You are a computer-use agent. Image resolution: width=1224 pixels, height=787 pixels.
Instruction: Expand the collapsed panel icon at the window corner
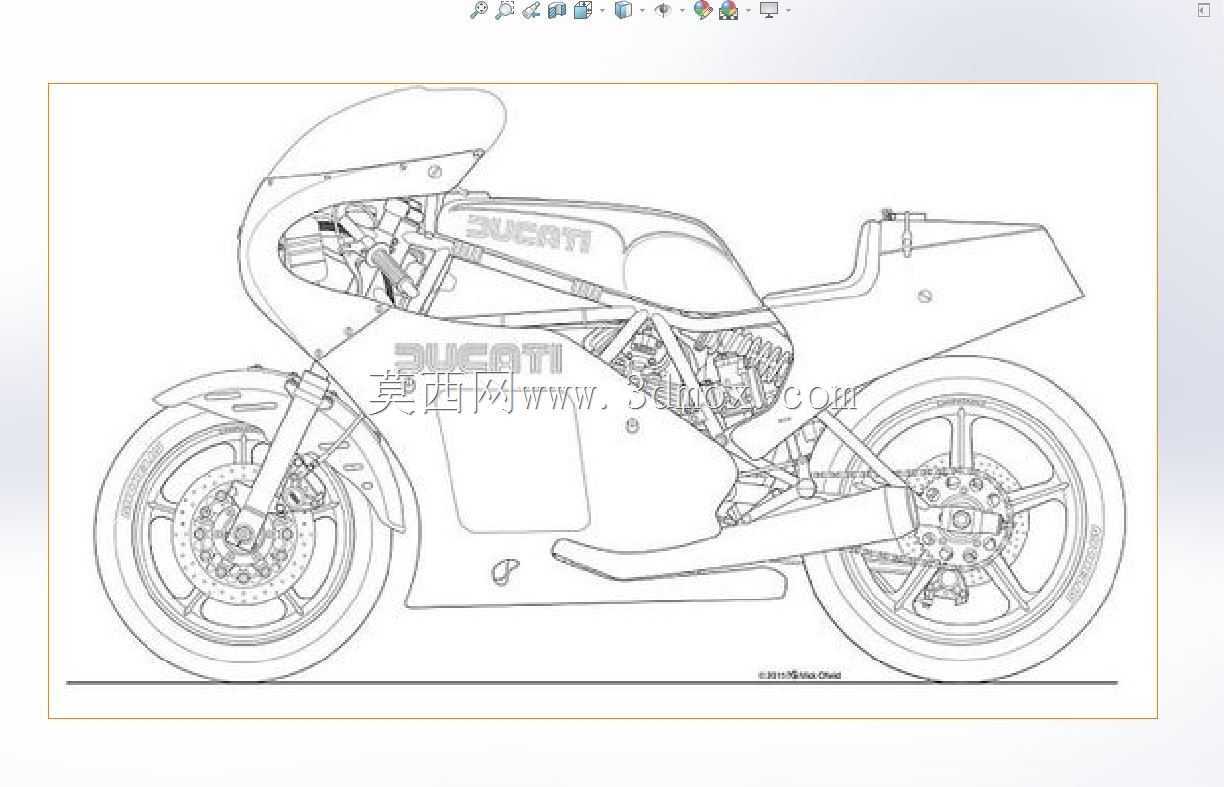(1203, 10)
